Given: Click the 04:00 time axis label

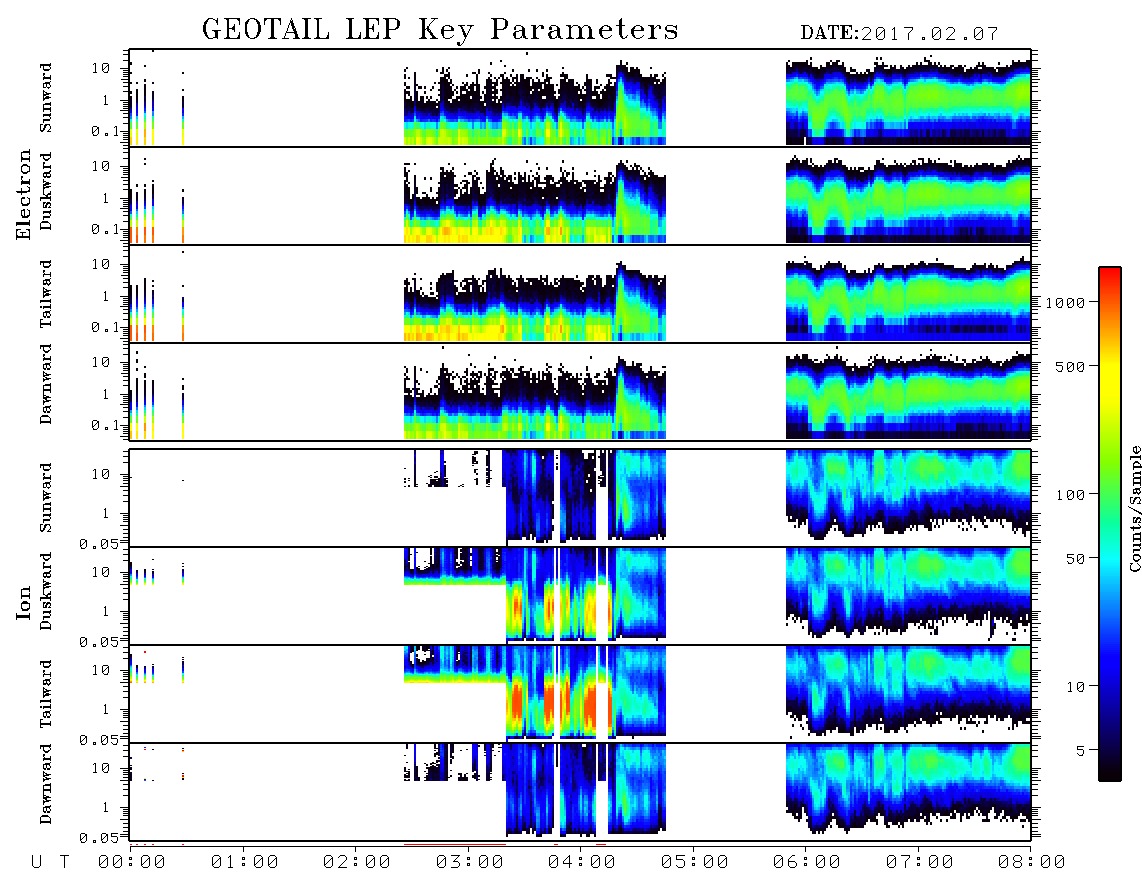Looking at the screenshot, I should (582, 863).
